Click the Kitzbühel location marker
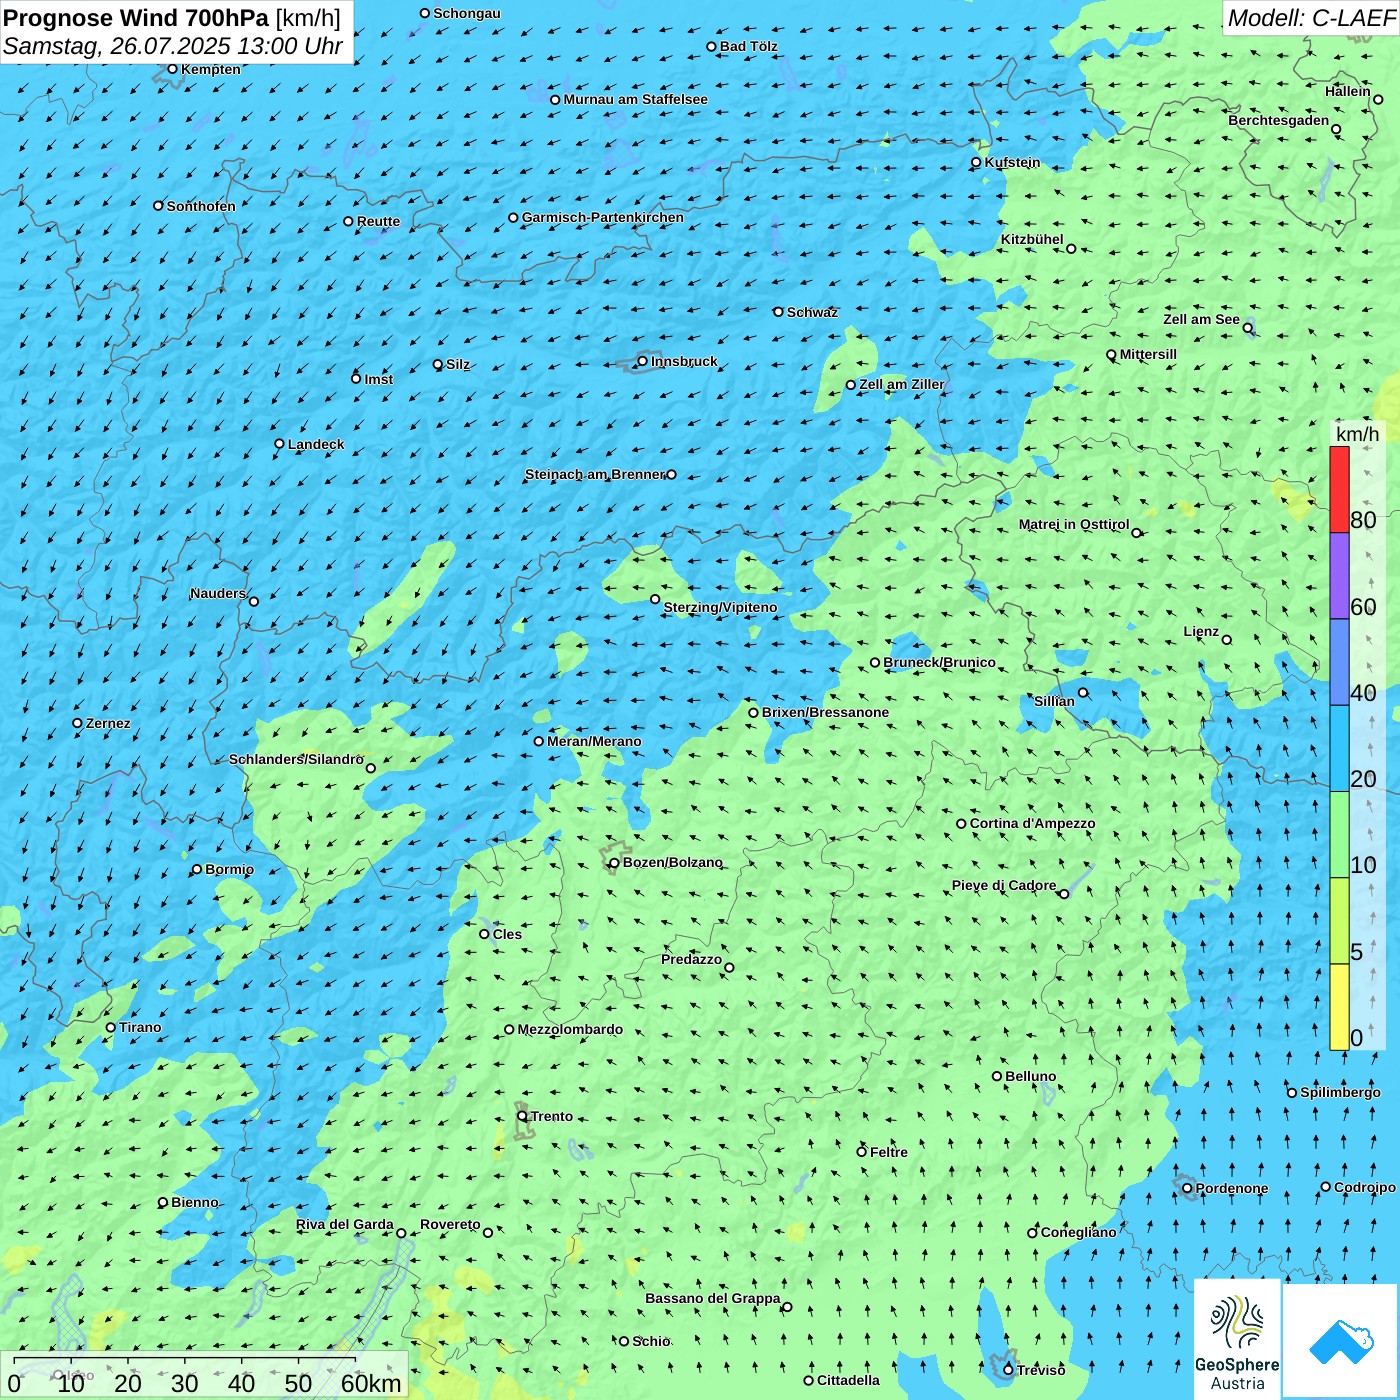 coord(1071,248)
